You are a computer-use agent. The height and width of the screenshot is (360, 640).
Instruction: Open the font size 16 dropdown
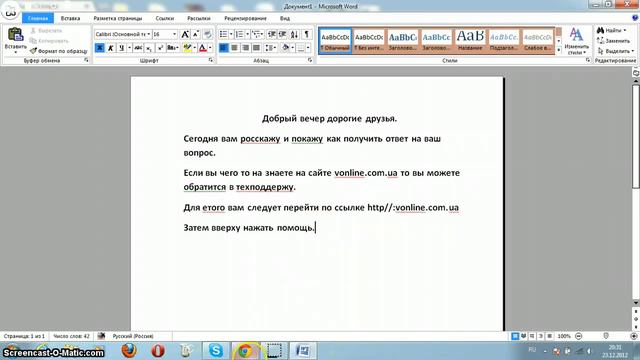tap(175, 34)
